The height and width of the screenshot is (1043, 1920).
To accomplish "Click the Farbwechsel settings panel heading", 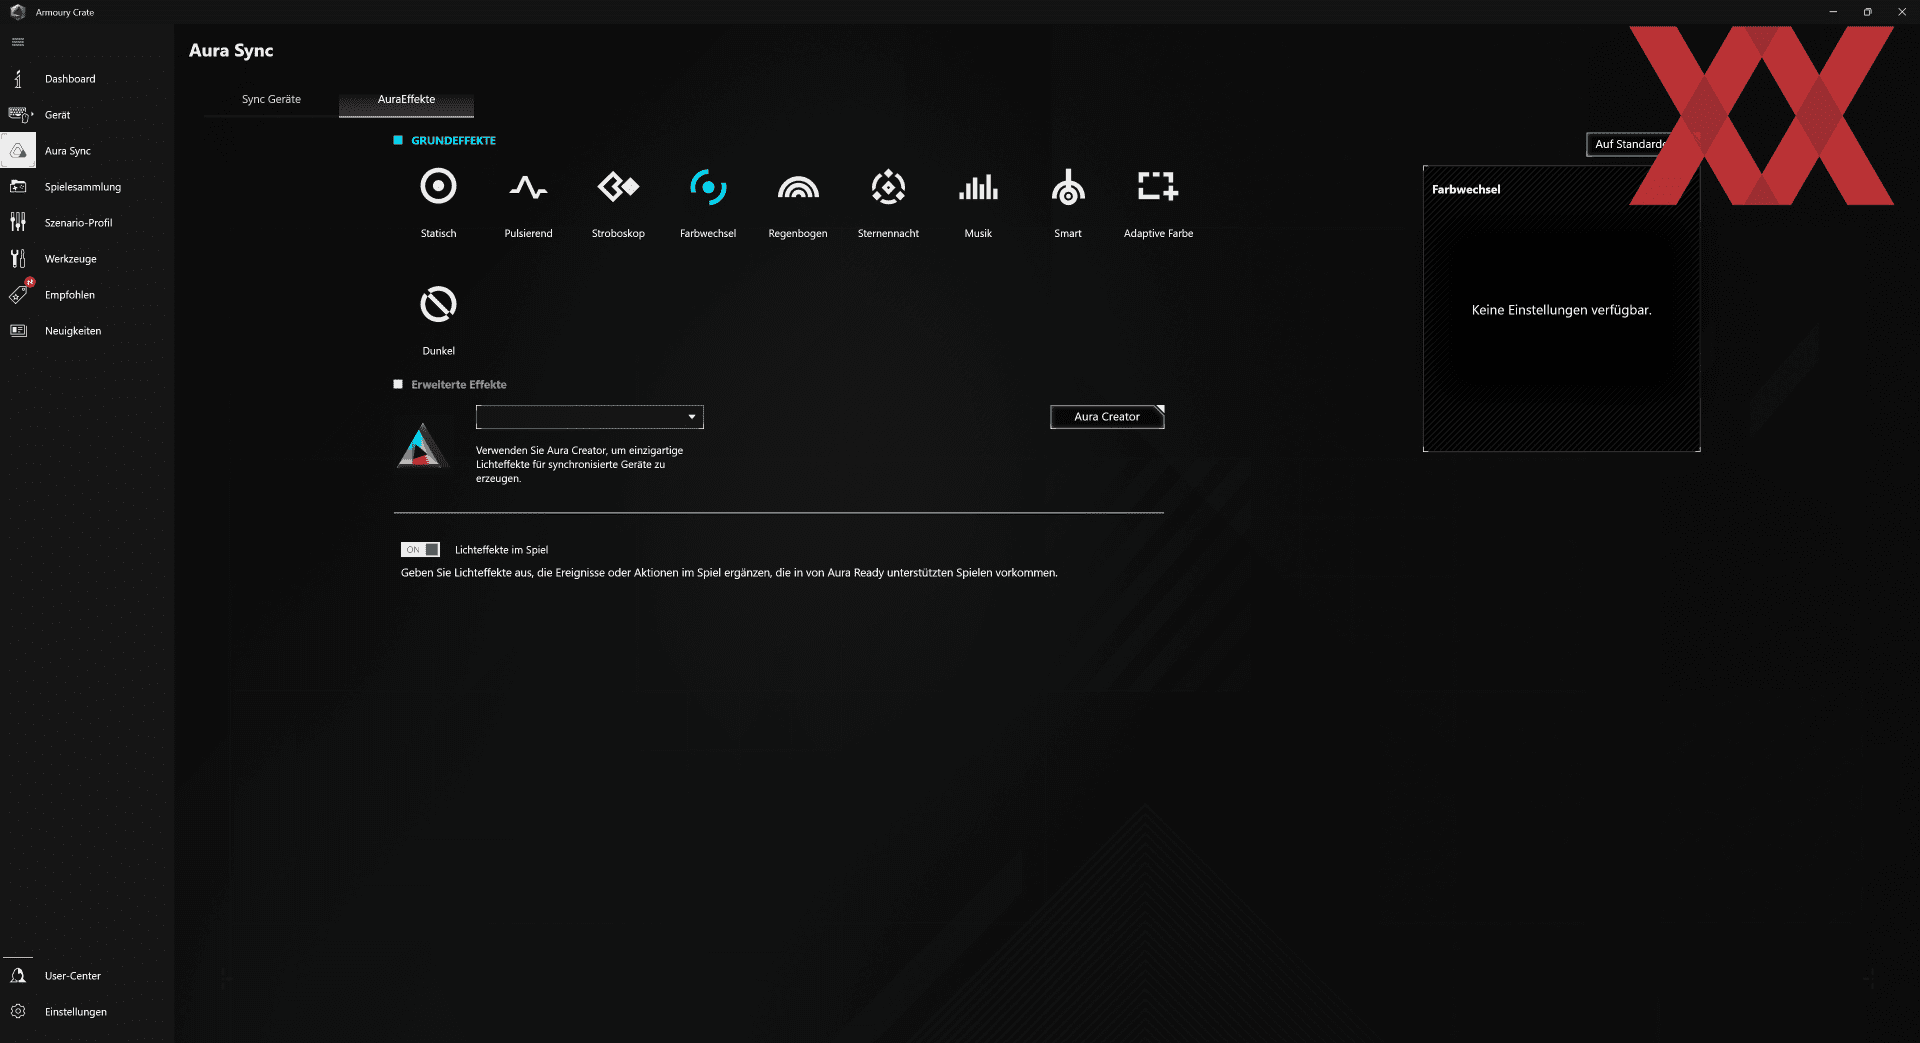I will coord(1466,190).
